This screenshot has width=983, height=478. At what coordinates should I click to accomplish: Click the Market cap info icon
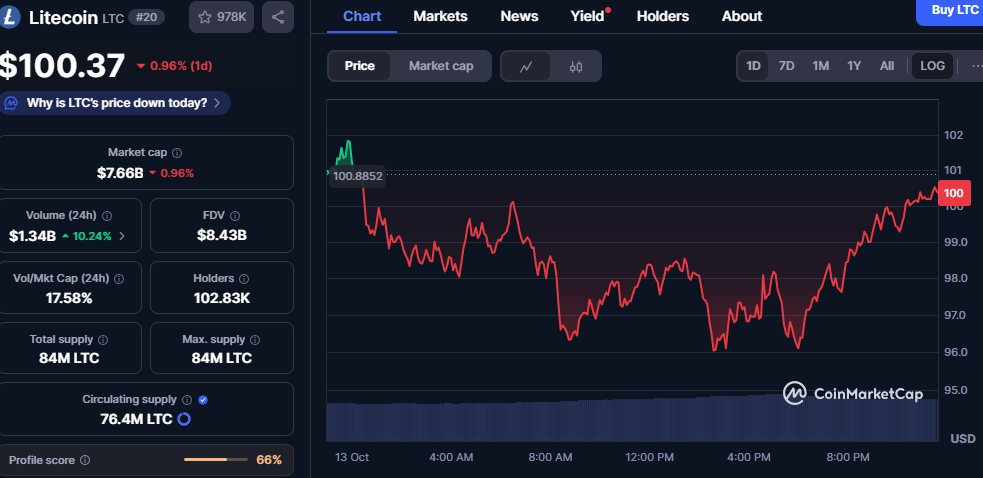pyautogui.click(x=177, y=153)
